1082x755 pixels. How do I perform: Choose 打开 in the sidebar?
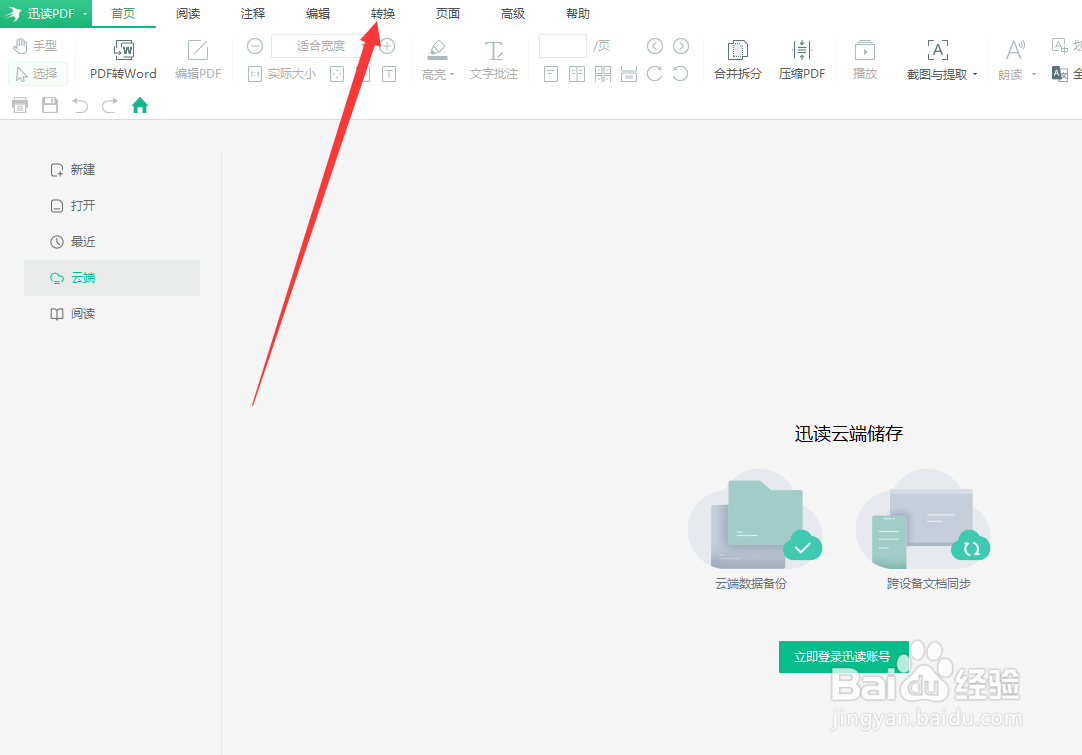point(112,206)
